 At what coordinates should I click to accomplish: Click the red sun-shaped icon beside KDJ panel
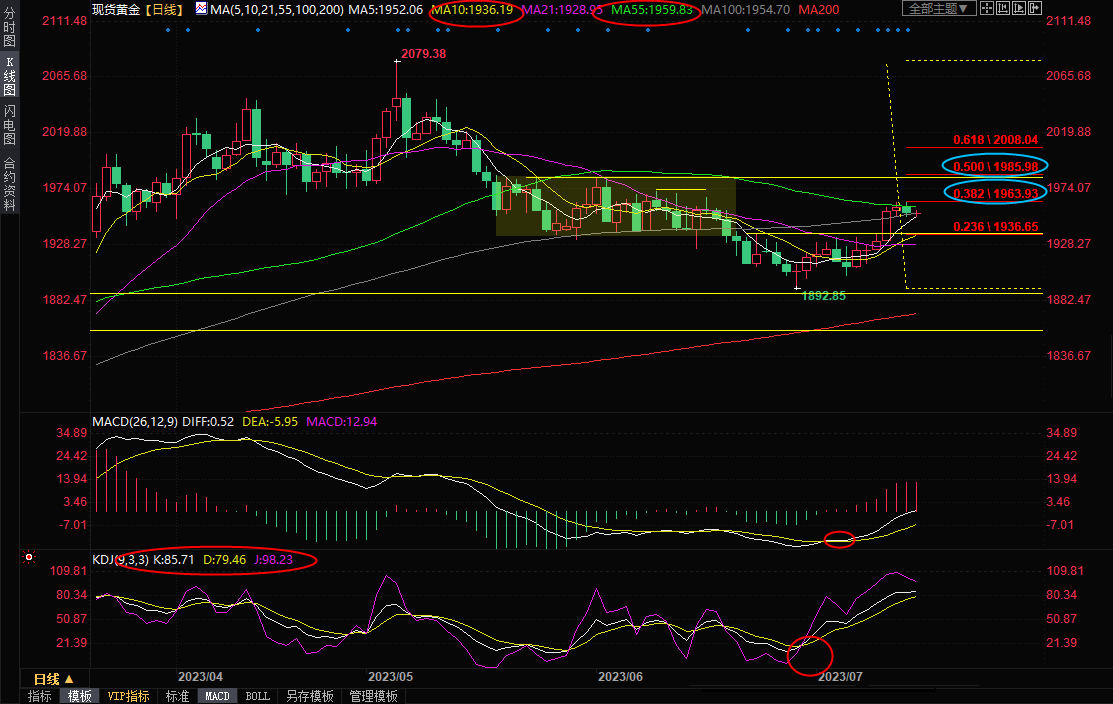click(29, 557)
